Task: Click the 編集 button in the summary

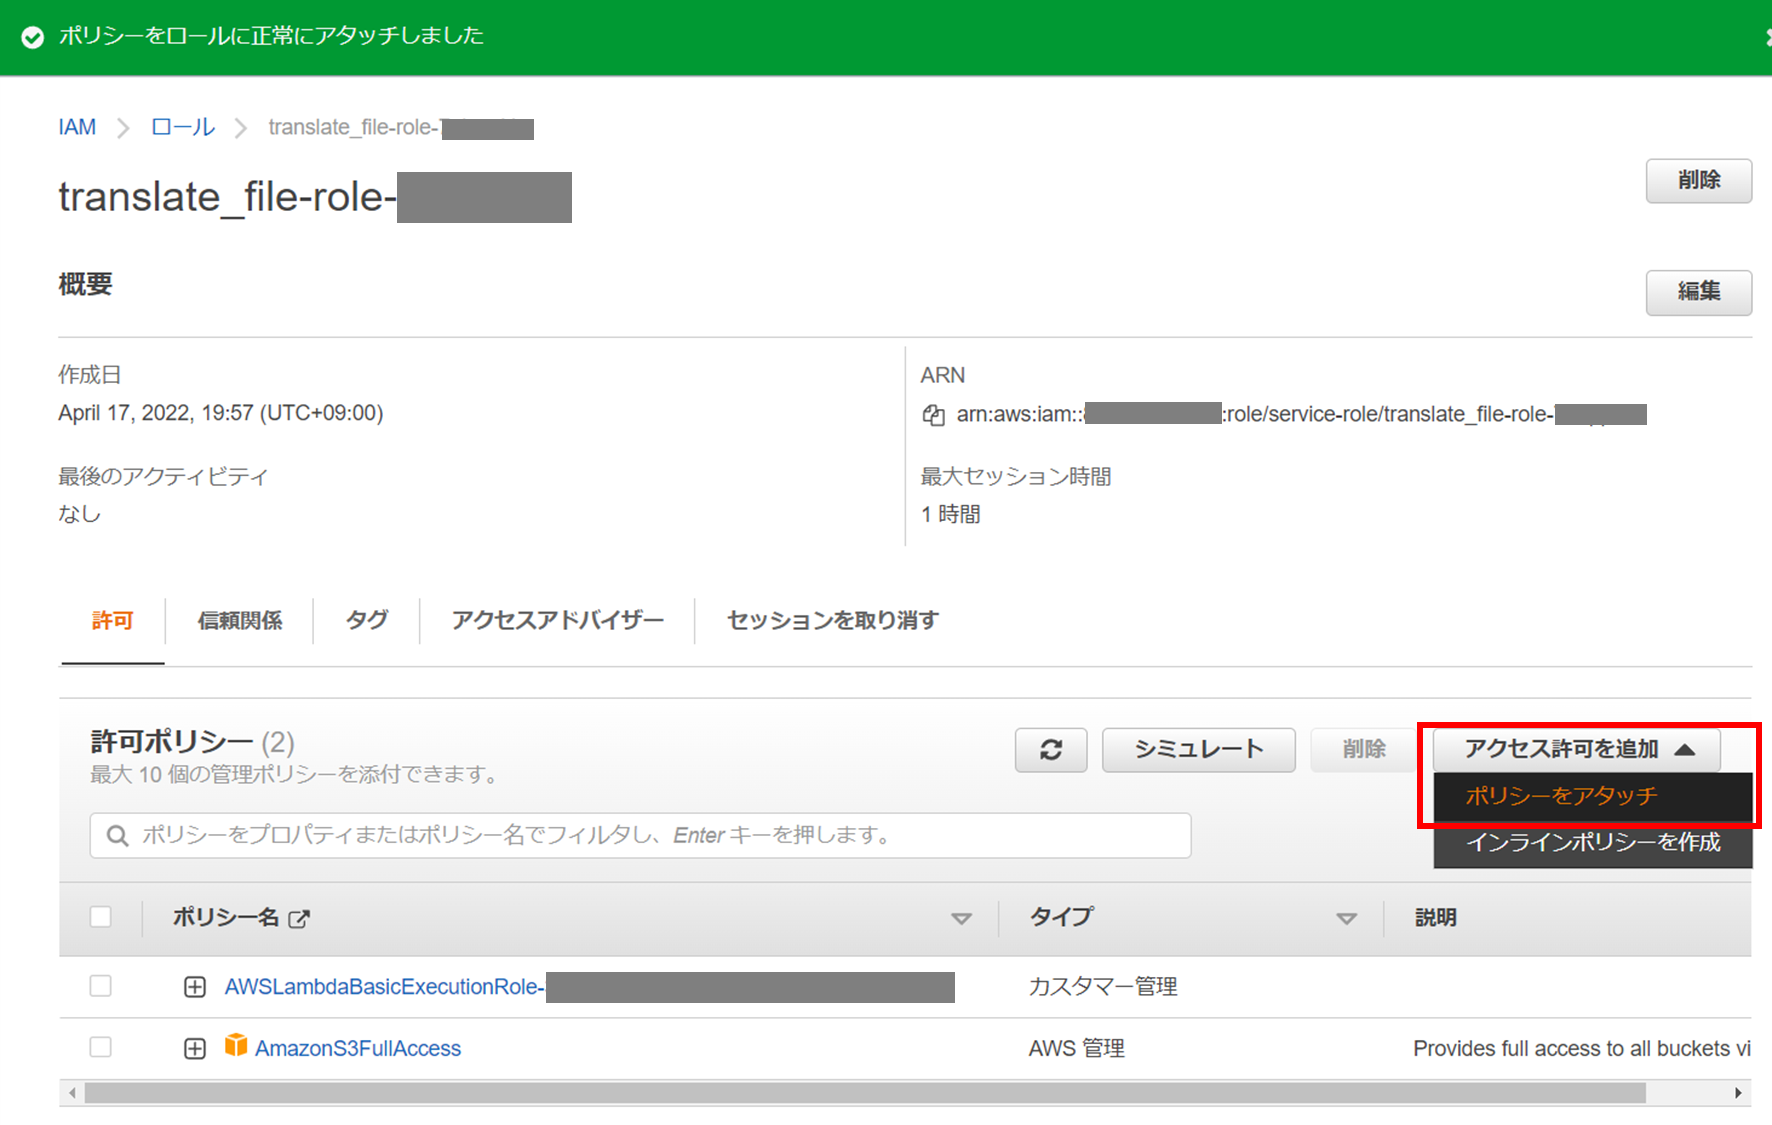Action: point(1699,292)
